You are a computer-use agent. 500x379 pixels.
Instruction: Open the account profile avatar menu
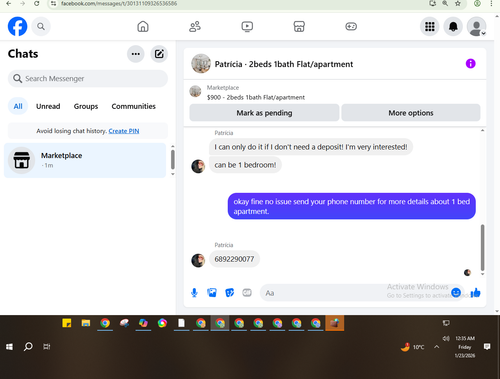476,26
